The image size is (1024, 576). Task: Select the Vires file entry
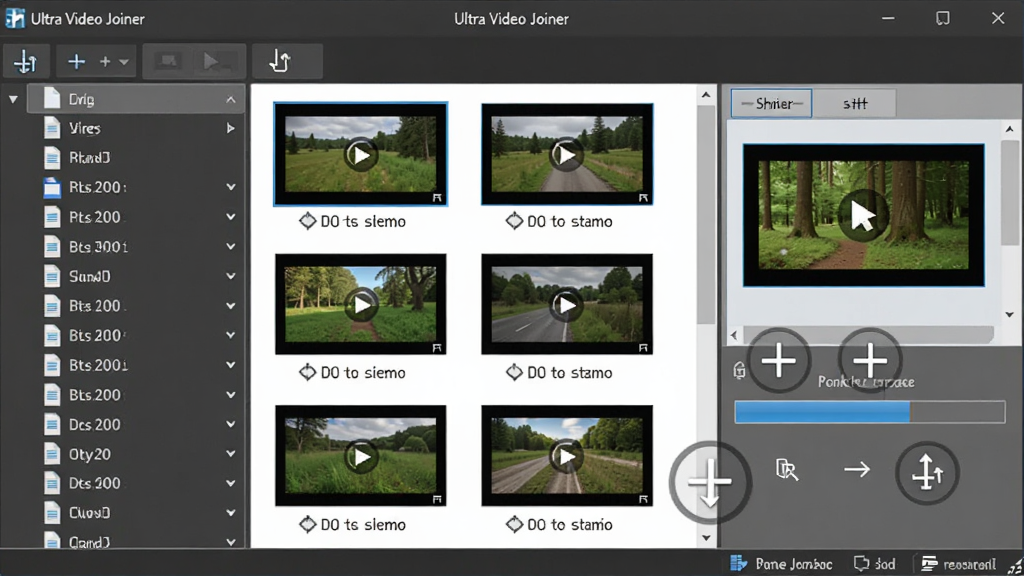point(85,129)
